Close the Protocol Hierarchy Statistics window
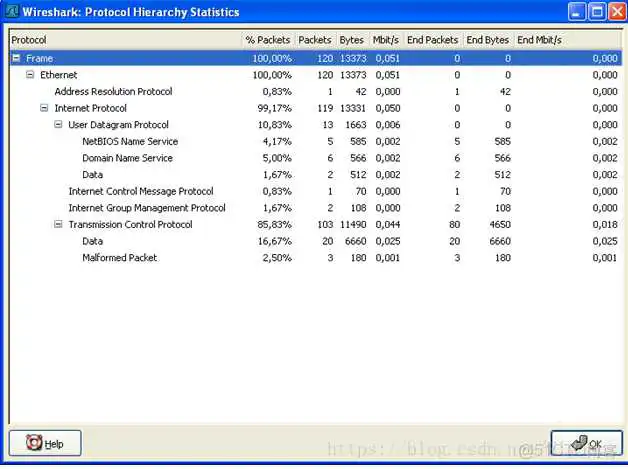628x469 pixels. tap(617, 12)
